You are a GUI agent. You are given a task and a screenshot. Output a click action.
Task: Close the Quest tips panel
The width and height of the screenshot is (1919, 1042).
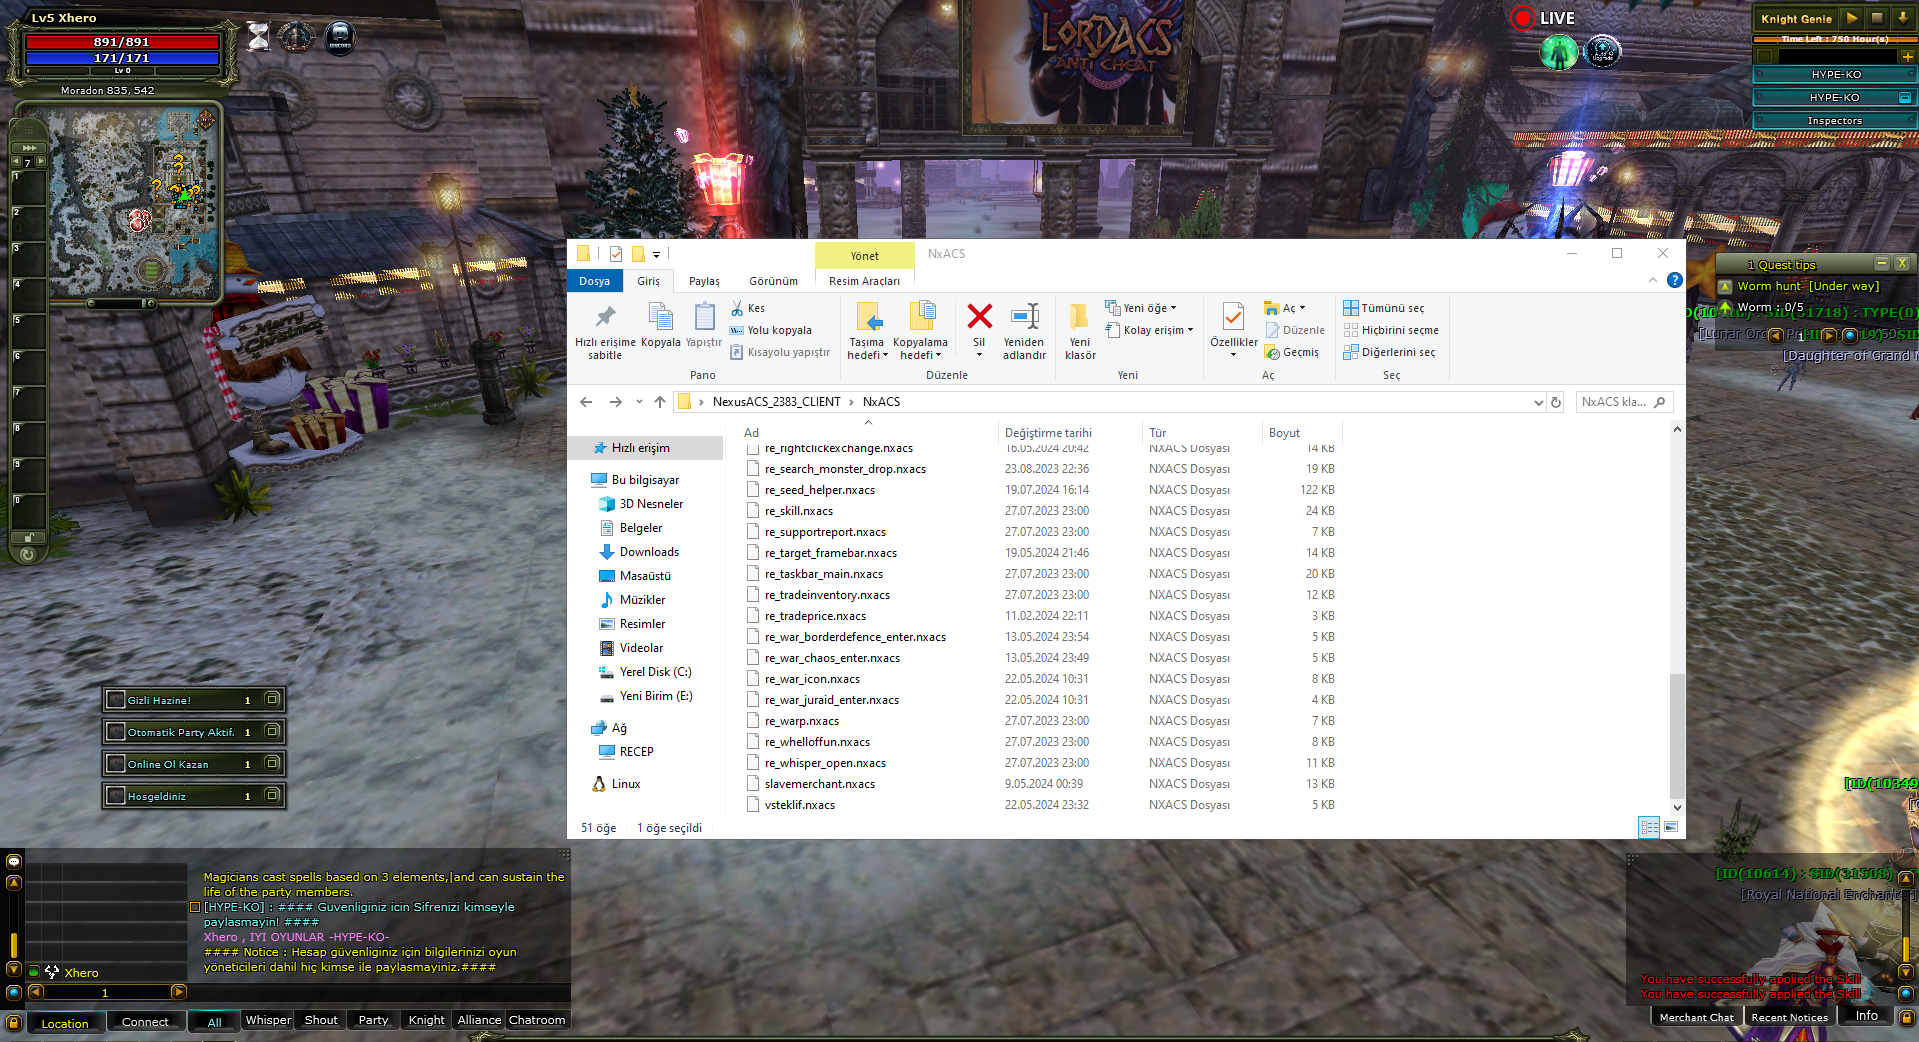click(x=1902, y=264)
